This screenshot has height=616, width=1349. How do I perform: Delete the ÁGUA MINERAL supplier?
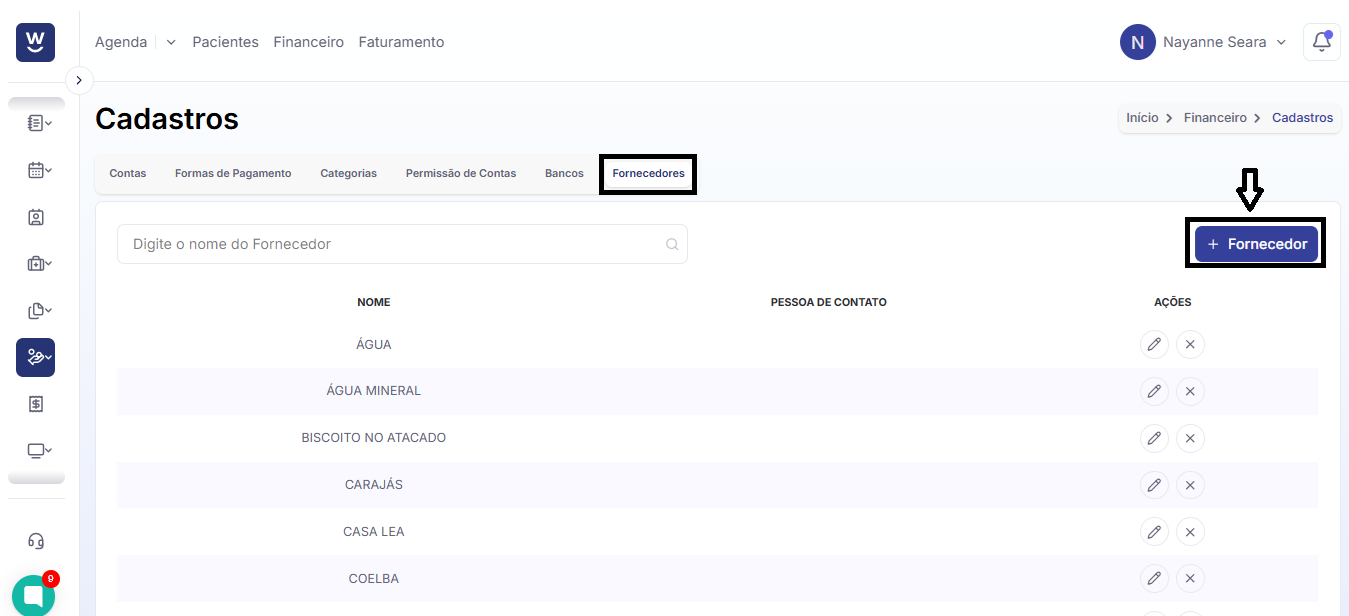[x=1190, y=391]
